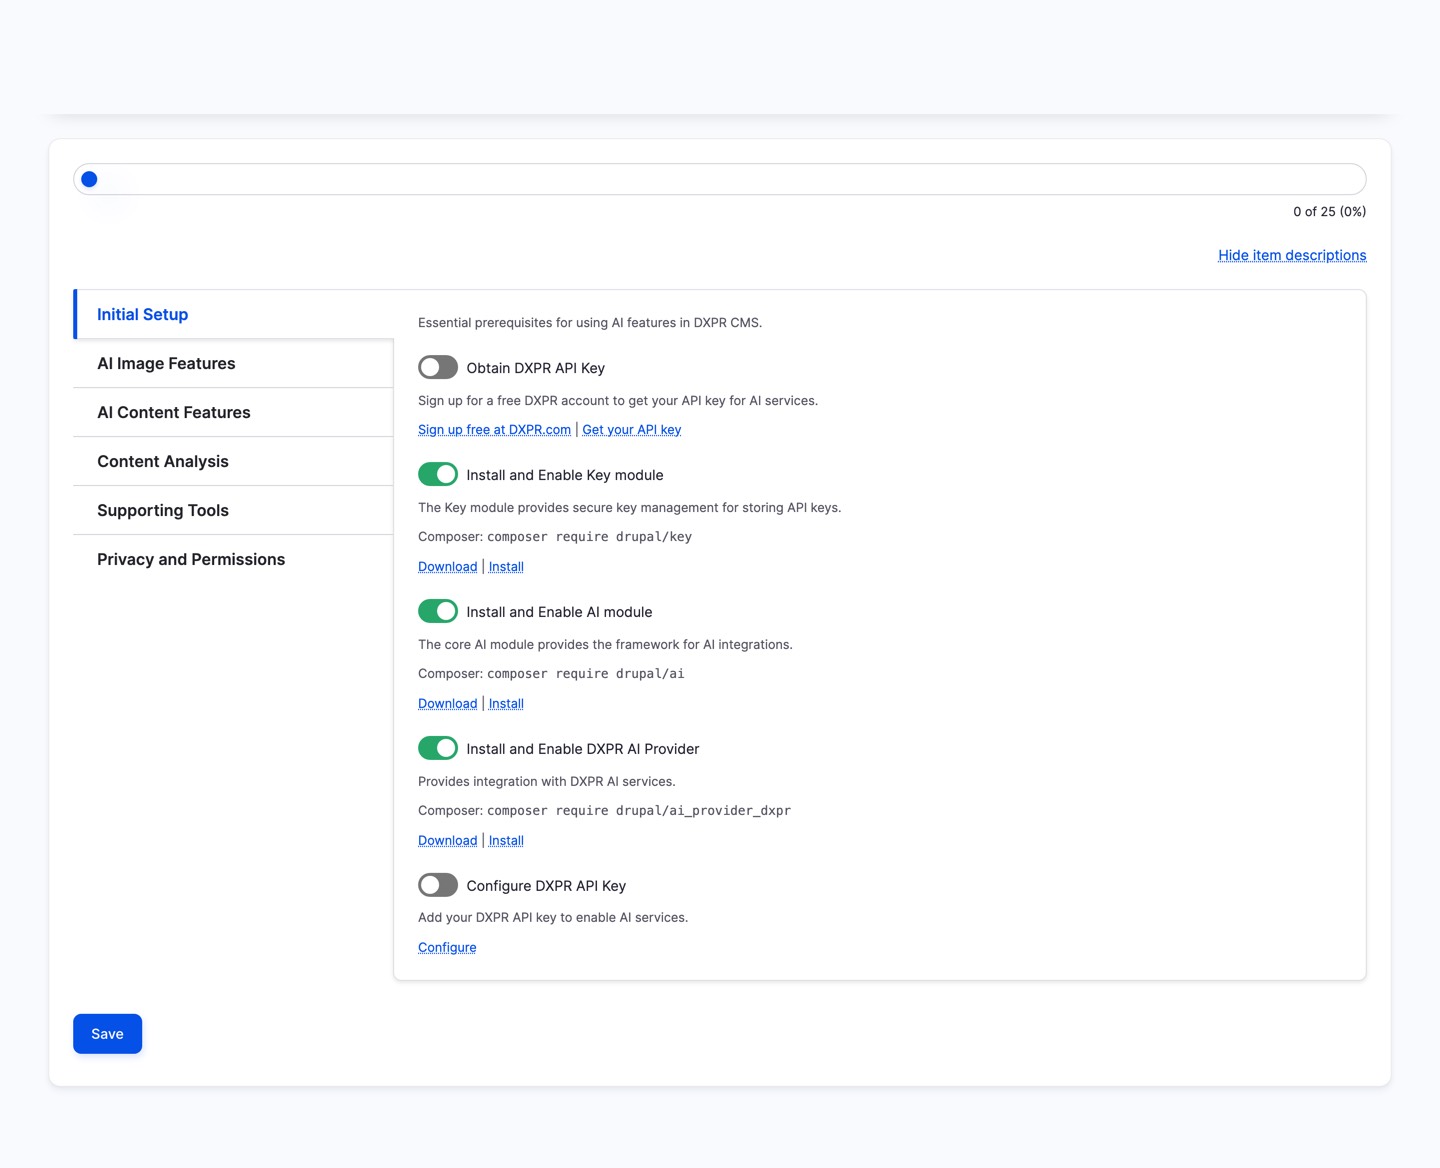This screenshot has width=1440, height=1168.
Task: Click Install link under drupal/key composer line
Action: [506, 566]
